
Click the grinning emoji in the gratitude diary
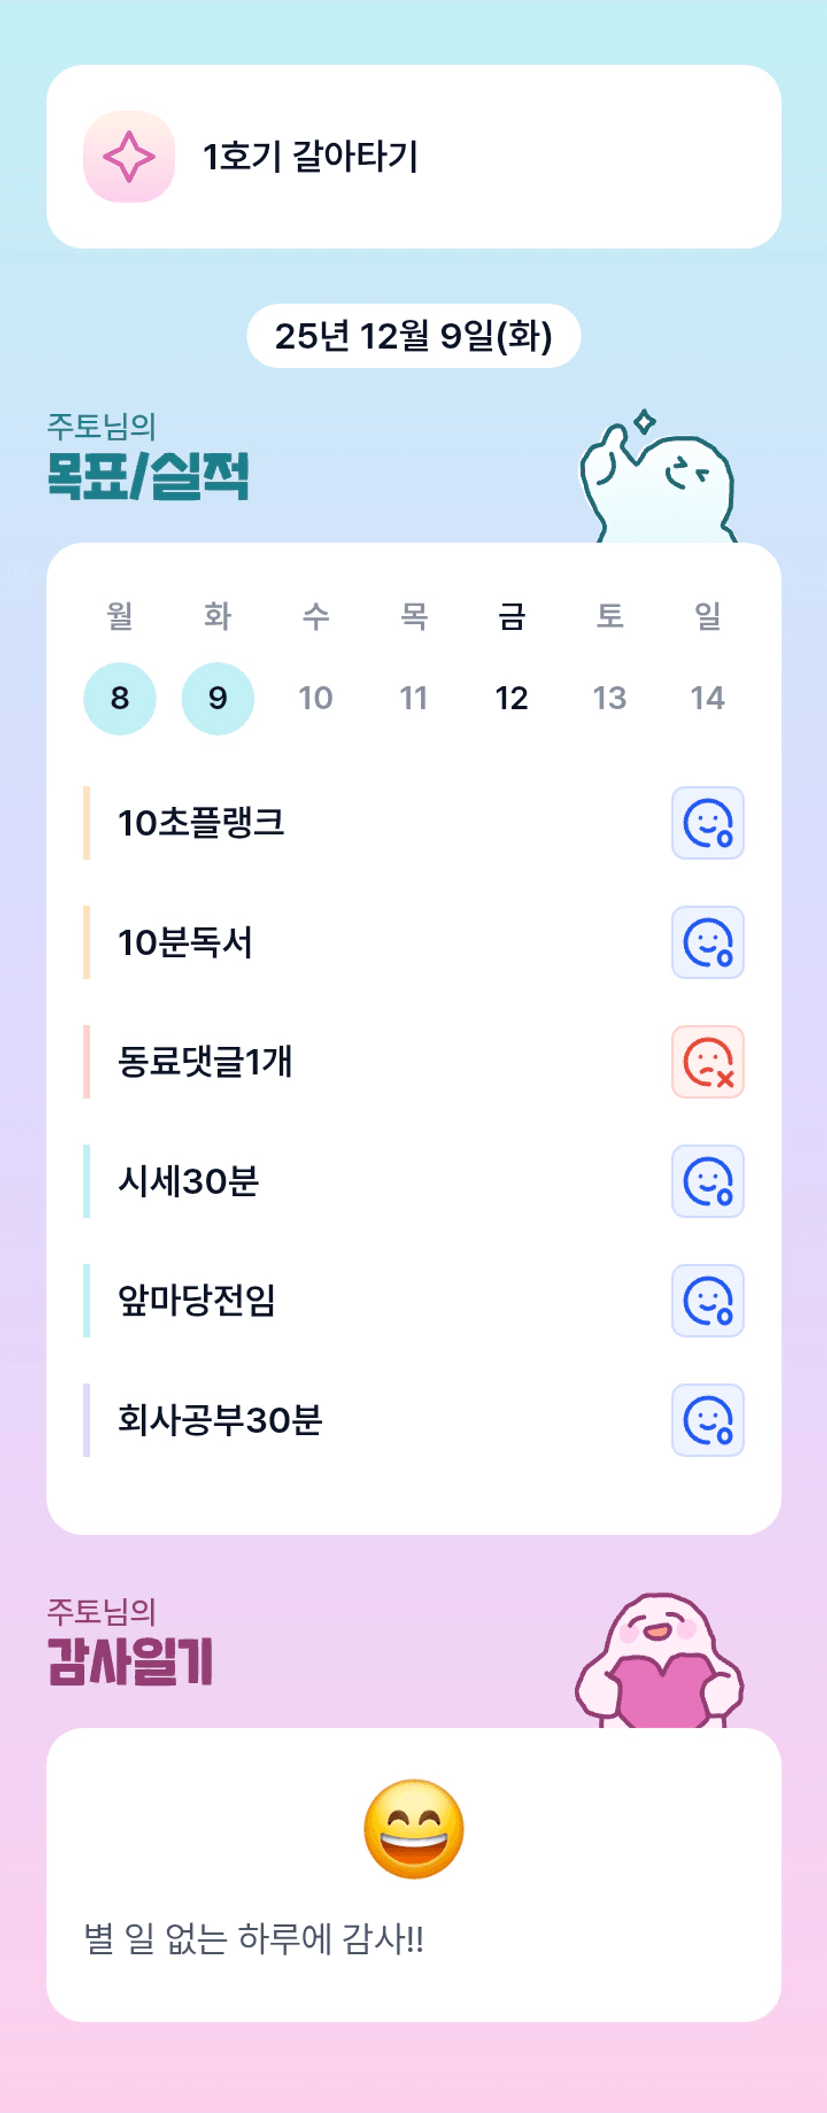414,1828
